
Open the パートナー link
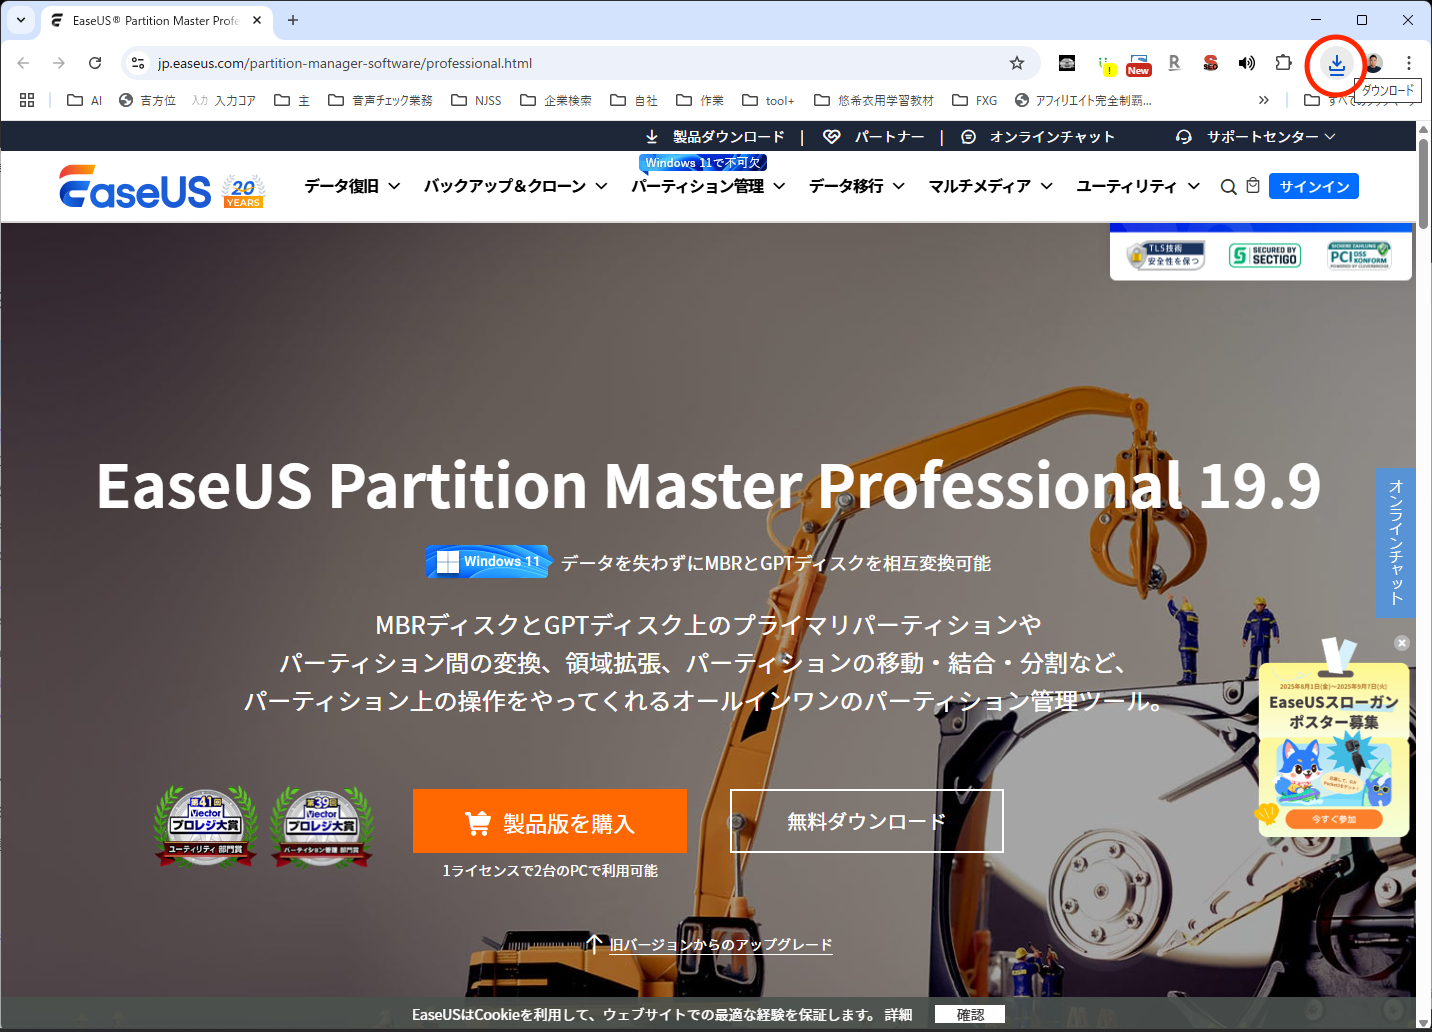(874, 137)
